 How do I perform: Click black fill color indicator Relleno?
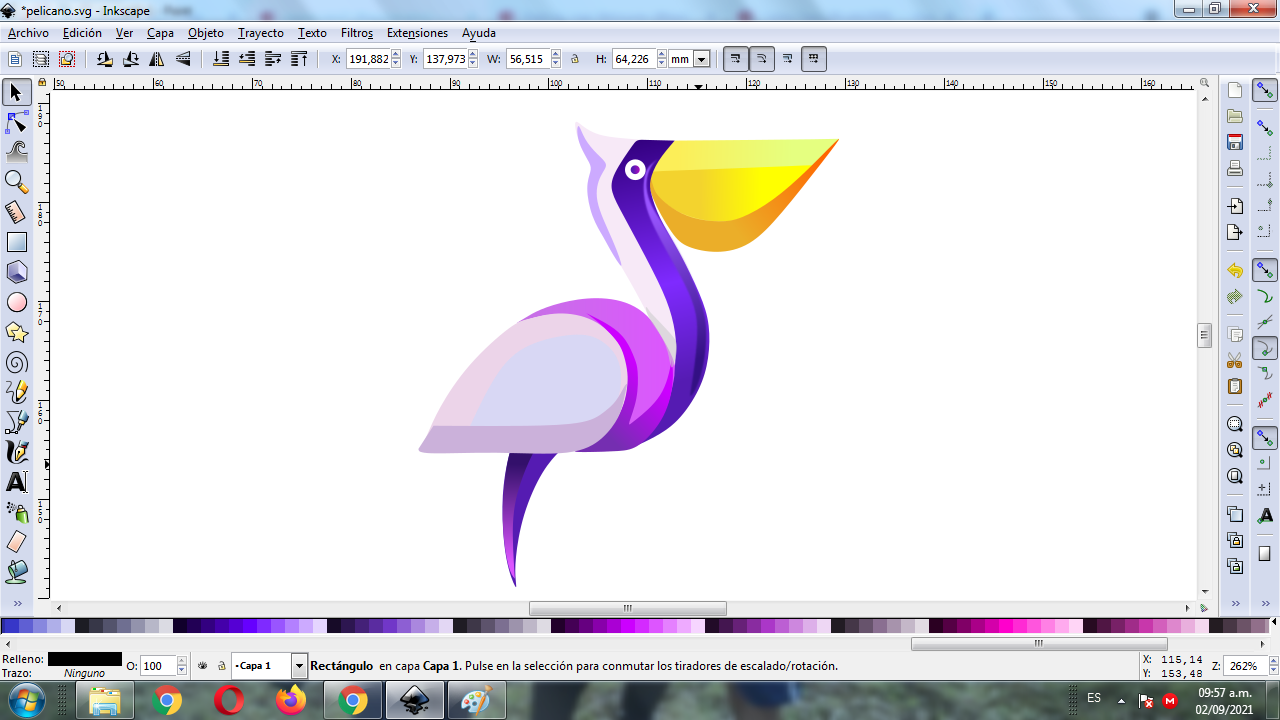85,659
